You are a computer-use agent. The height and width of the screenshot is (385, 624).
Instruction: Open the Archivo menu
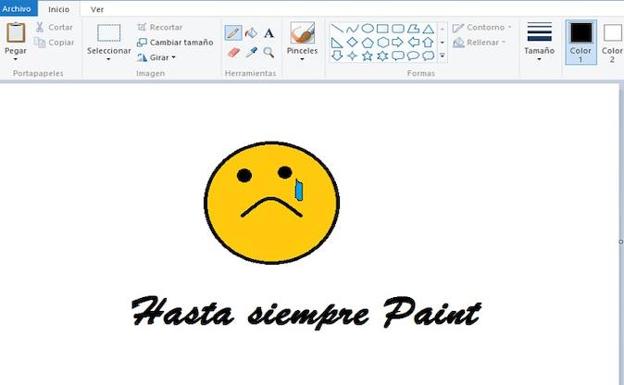(x=18, y=8)
